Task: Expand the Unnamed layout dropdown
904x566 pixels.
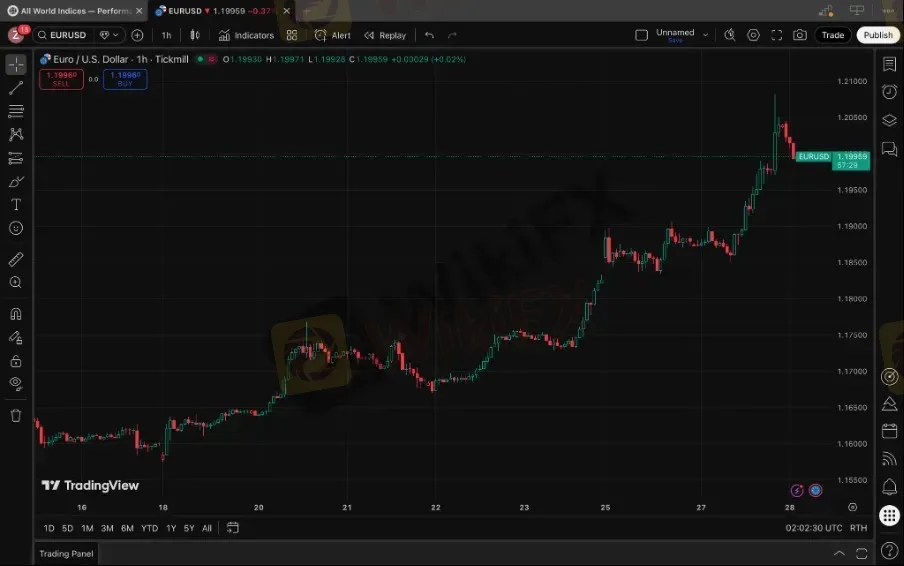Action: point(705,35)
